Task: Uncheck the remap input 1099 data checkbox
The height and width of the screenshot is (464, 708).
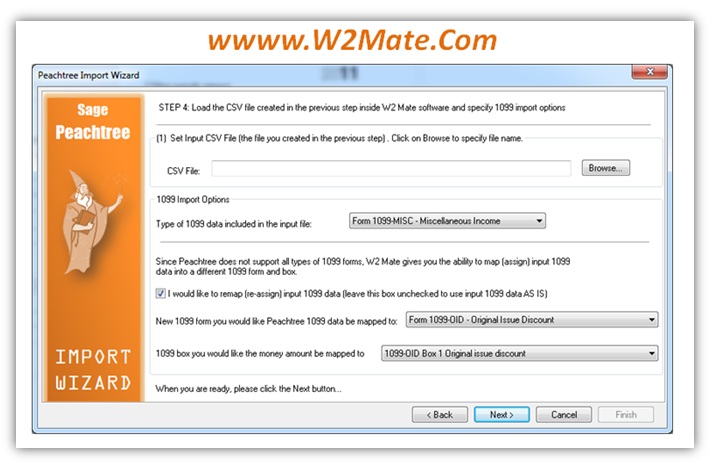Action: tap(160, 293)
